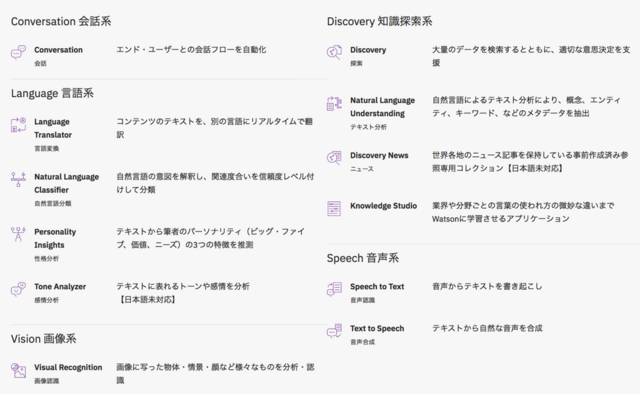Open Natural Language Classifier service

click(x=67, y=183)
